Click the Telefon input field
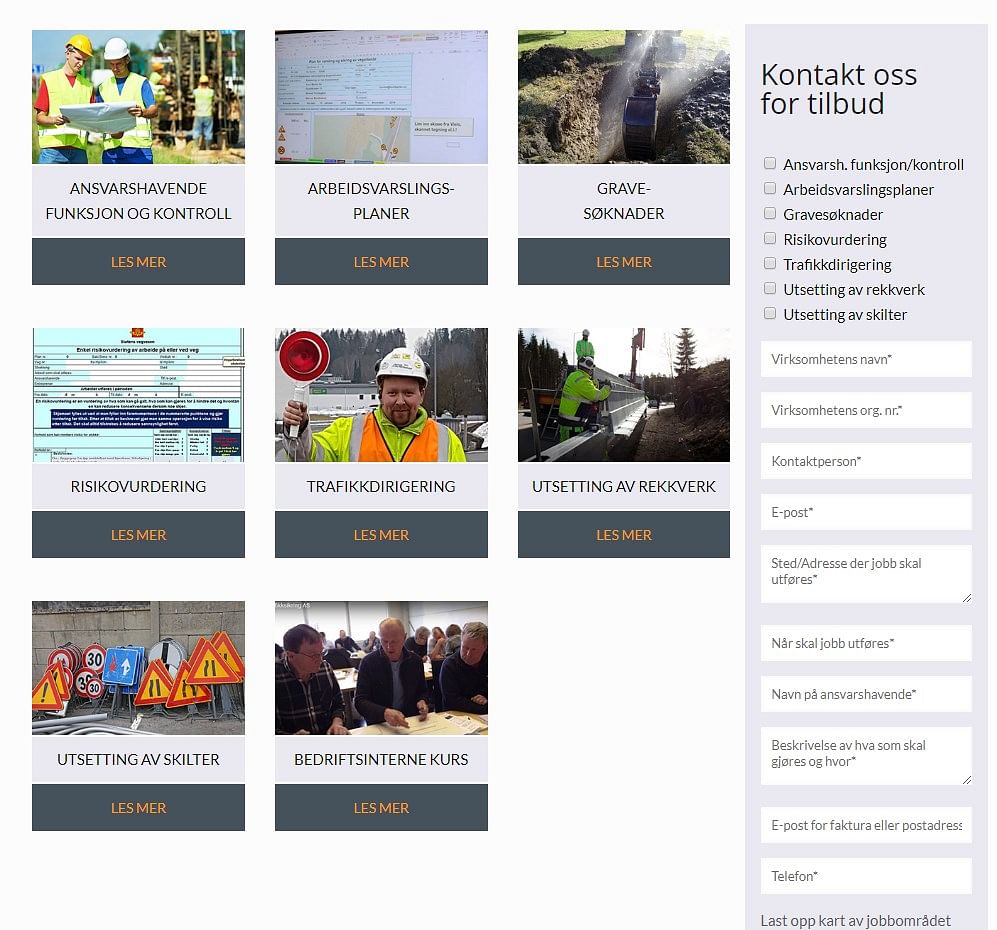Viewport: 997px width, 930px height. tap(866, 876)
